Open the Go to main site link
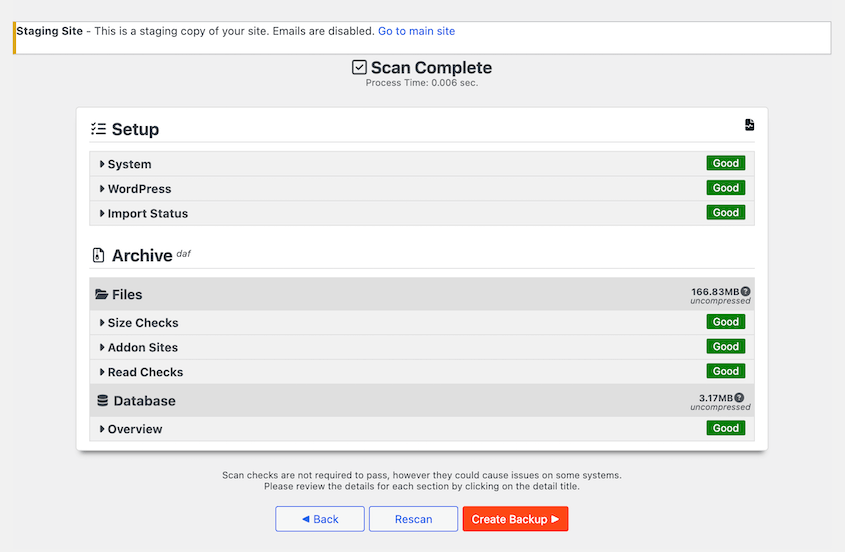 pyautogui.click(x=416, y=31)
